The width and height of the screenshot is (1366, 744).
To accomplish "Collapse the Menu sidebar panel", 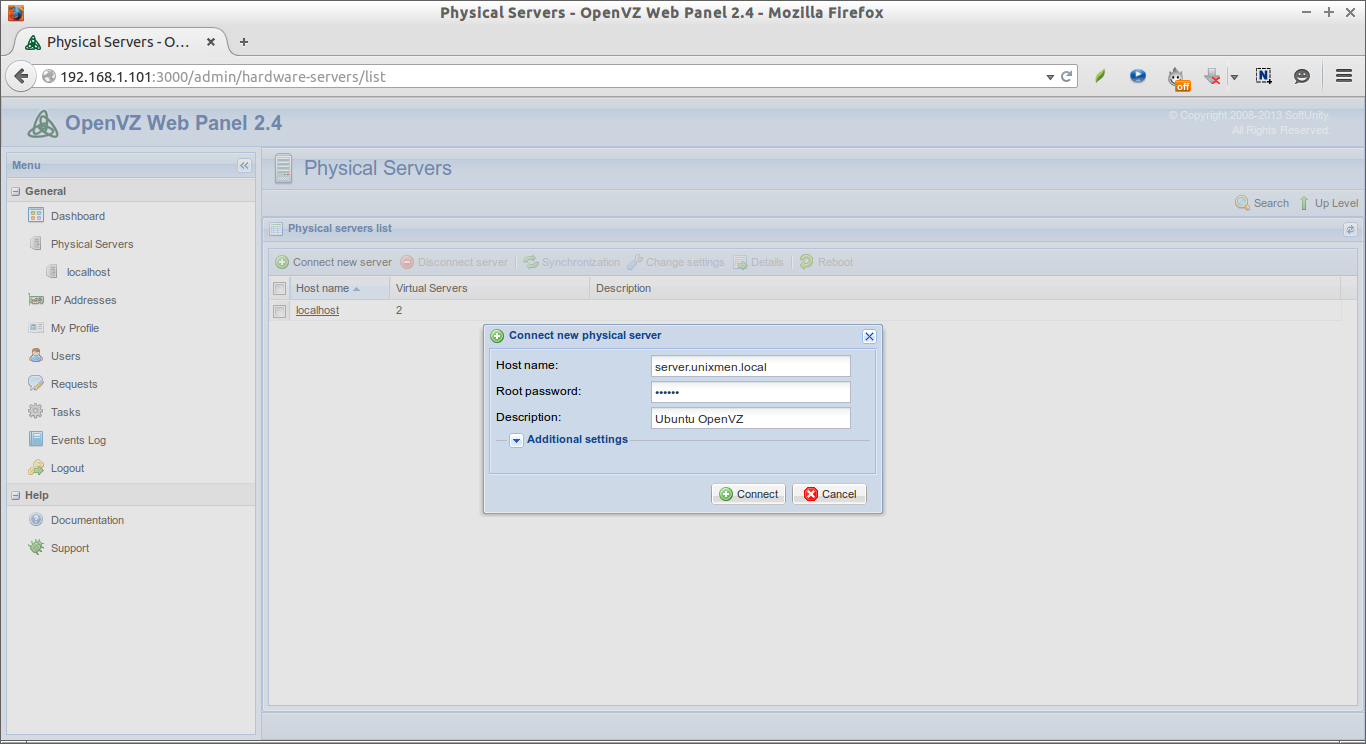I will [244, 166].
